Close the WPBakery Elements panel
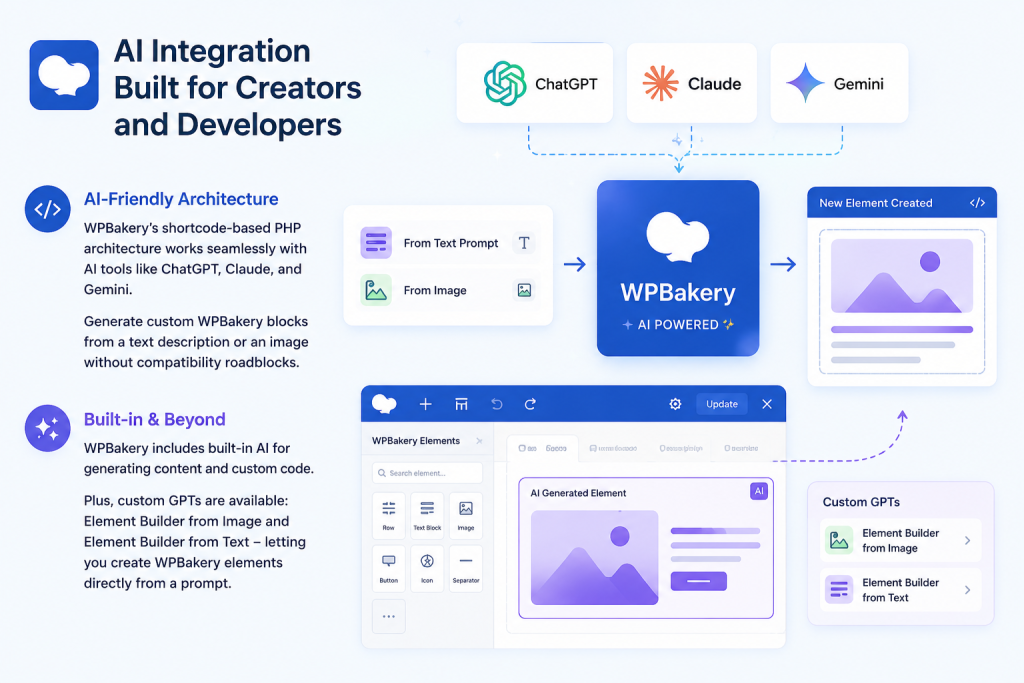Screen dimensions: 1024x683 coord(479,441)
